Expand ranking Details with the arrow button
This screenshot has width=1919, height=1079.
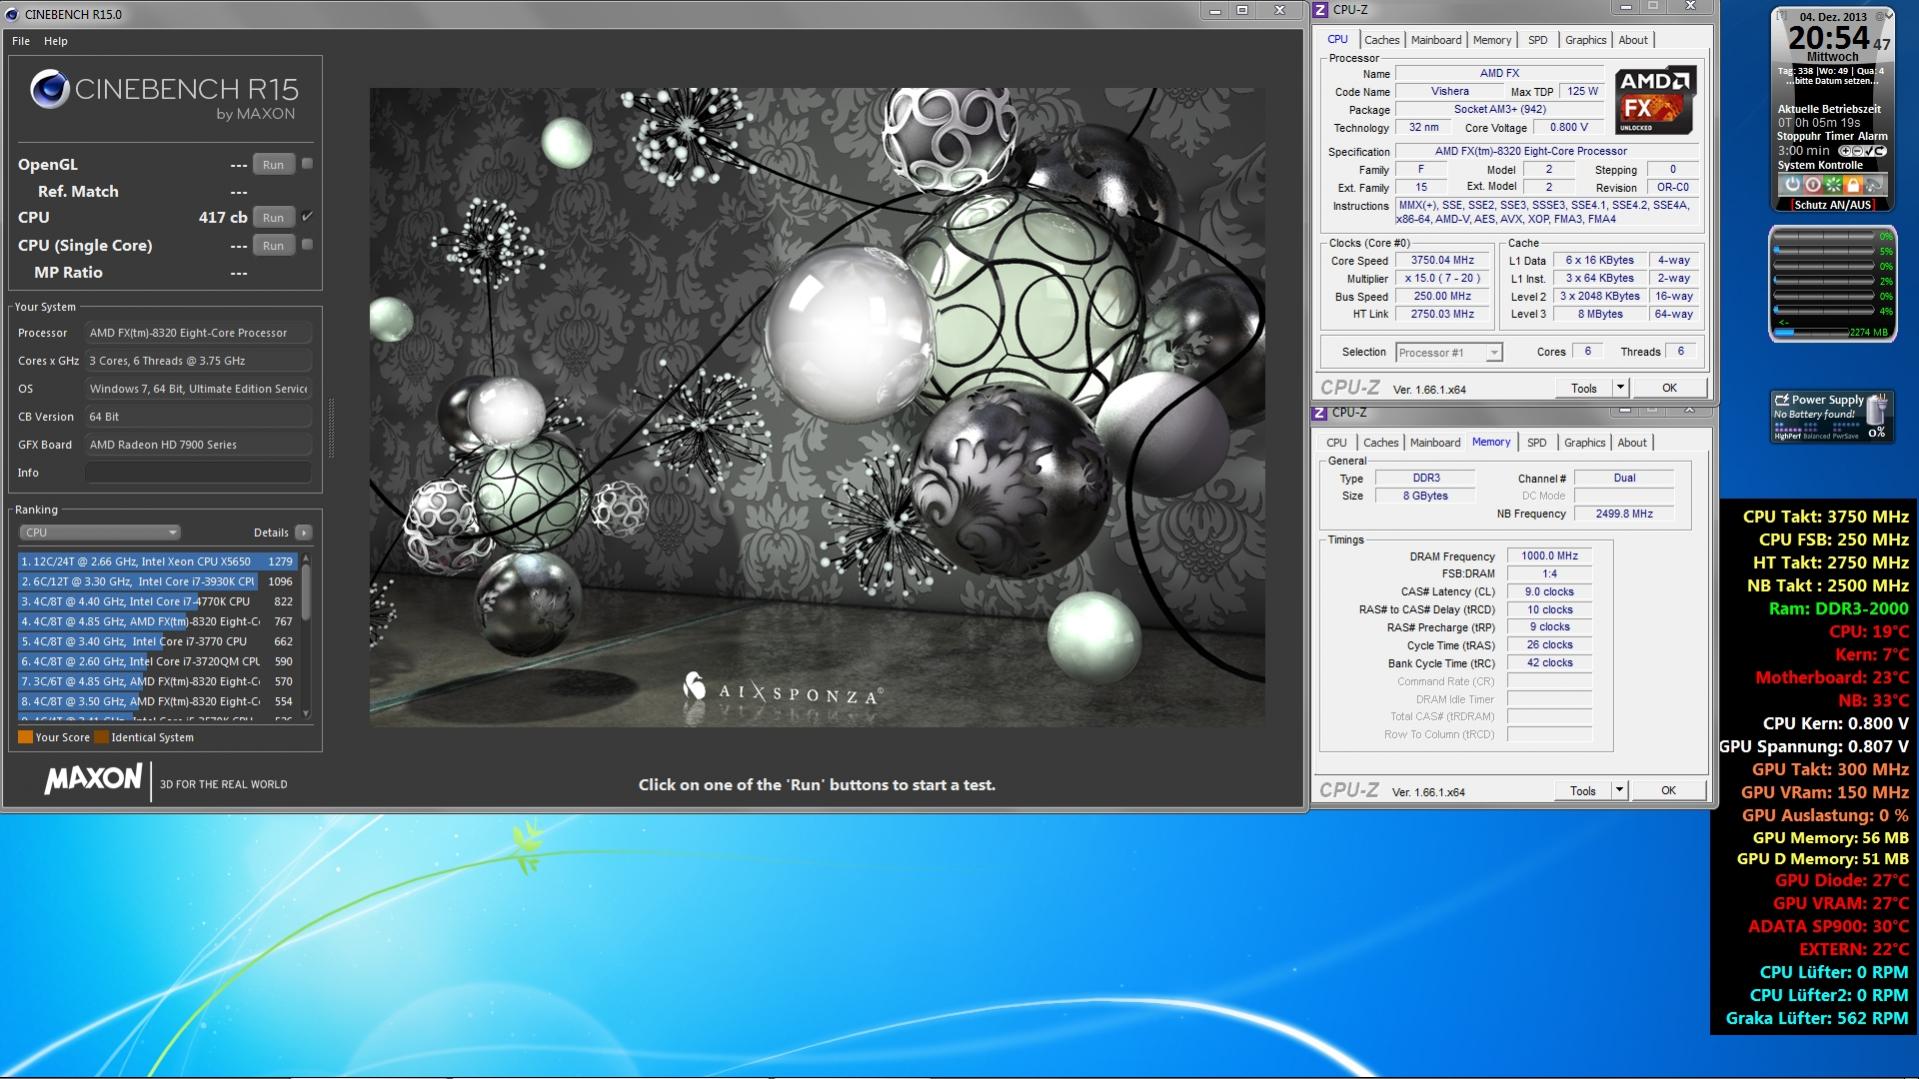(x=304, y=533)
